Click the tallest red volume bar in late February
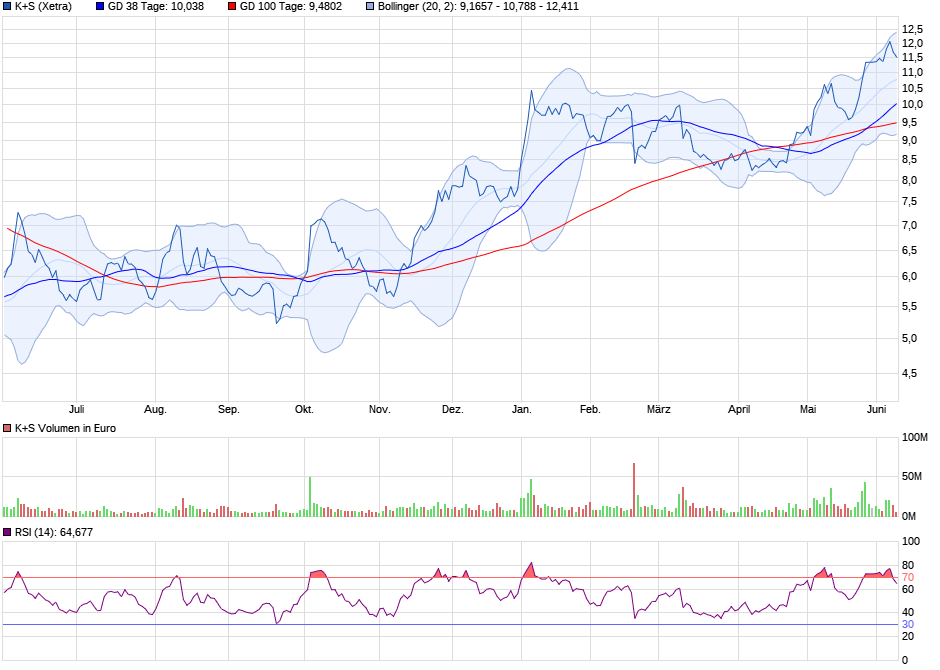940x670 pixels. (634, 490)
